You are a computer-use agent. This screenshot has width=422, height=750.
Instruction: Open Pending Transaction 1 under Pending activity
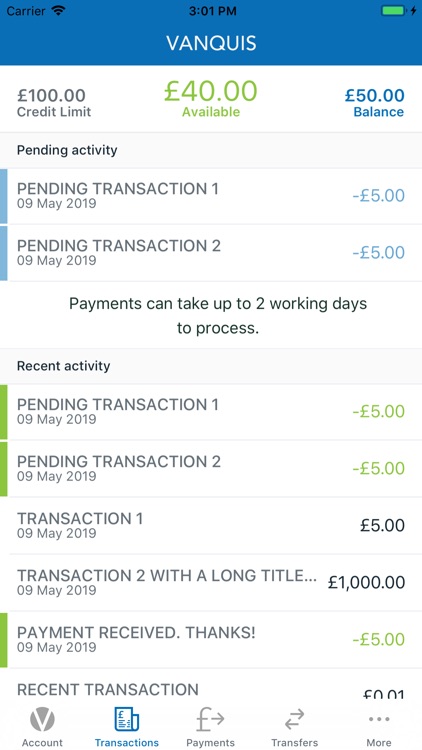click(211, 196)
